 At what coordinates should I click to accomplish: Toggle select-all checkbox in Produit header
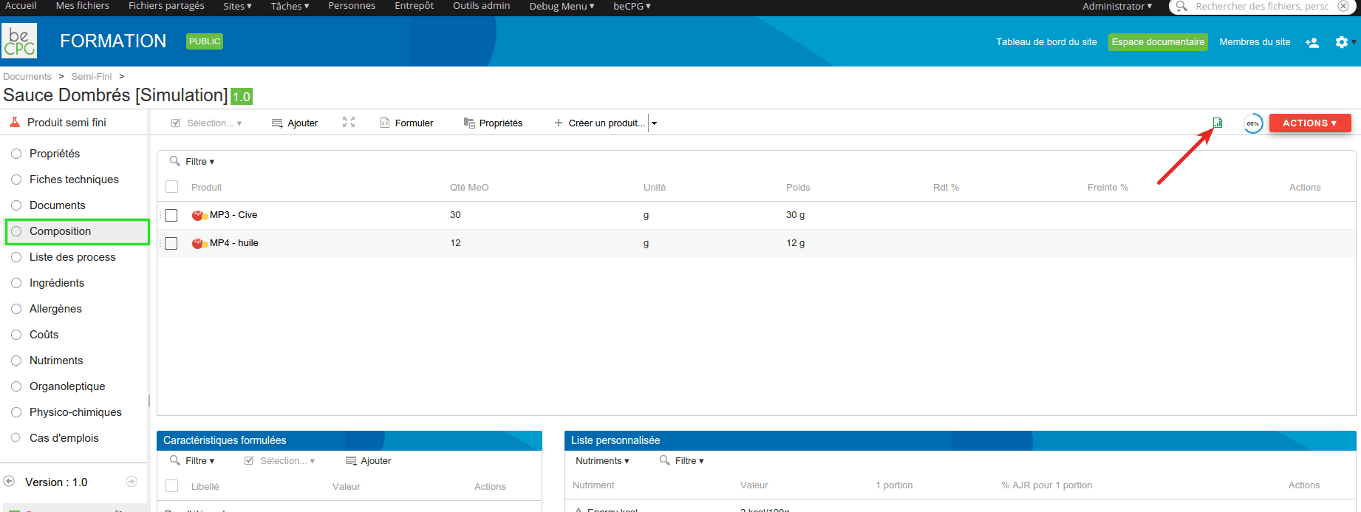tap(171, 187)
